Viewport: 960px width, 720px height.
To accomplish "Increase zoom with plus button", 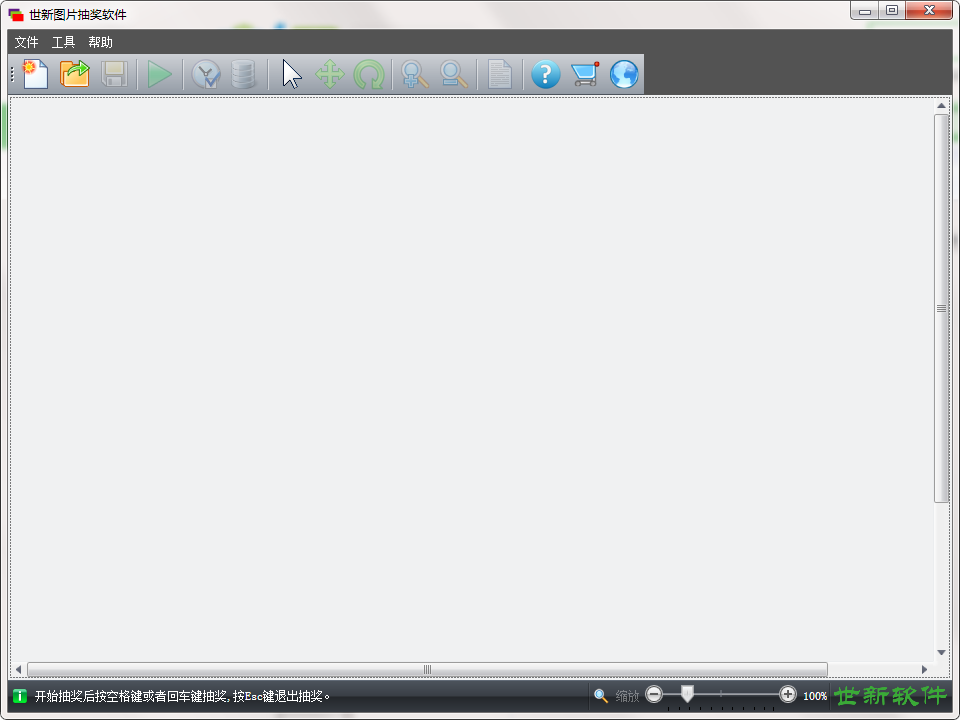I will tap(788, 694).
